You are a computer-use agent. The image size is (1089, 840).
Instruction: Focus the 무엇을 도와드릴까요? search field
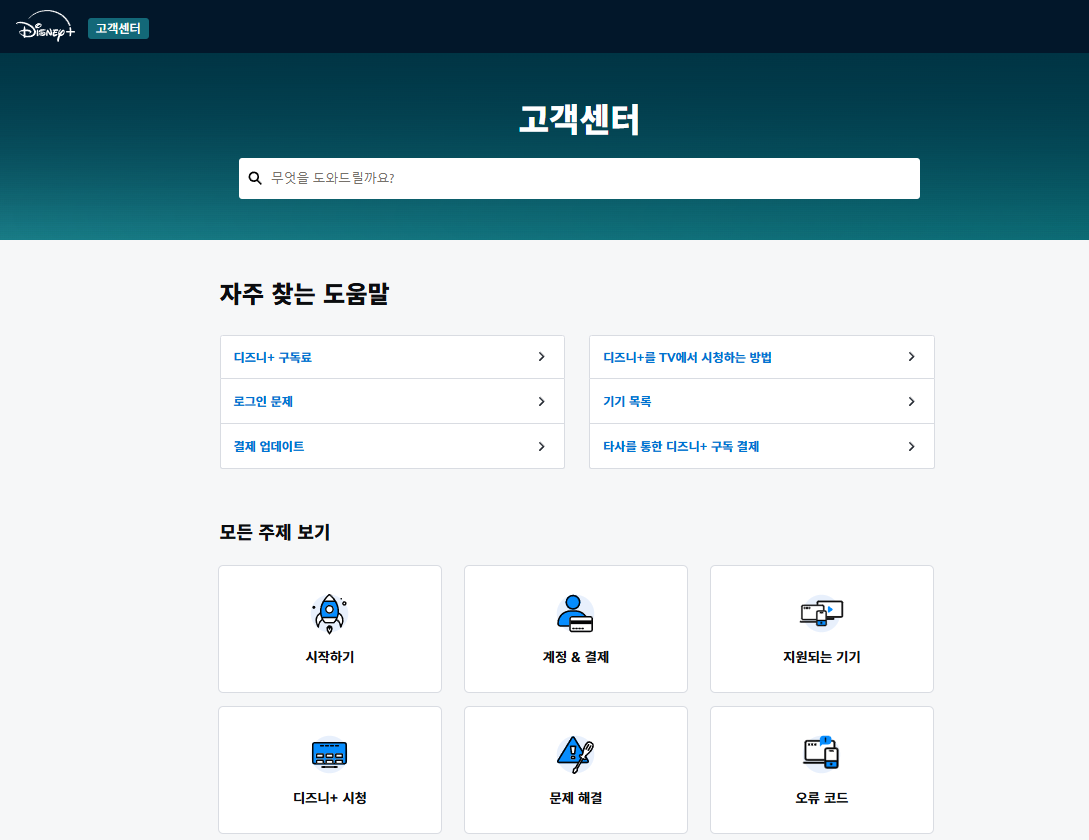point(579,179)
